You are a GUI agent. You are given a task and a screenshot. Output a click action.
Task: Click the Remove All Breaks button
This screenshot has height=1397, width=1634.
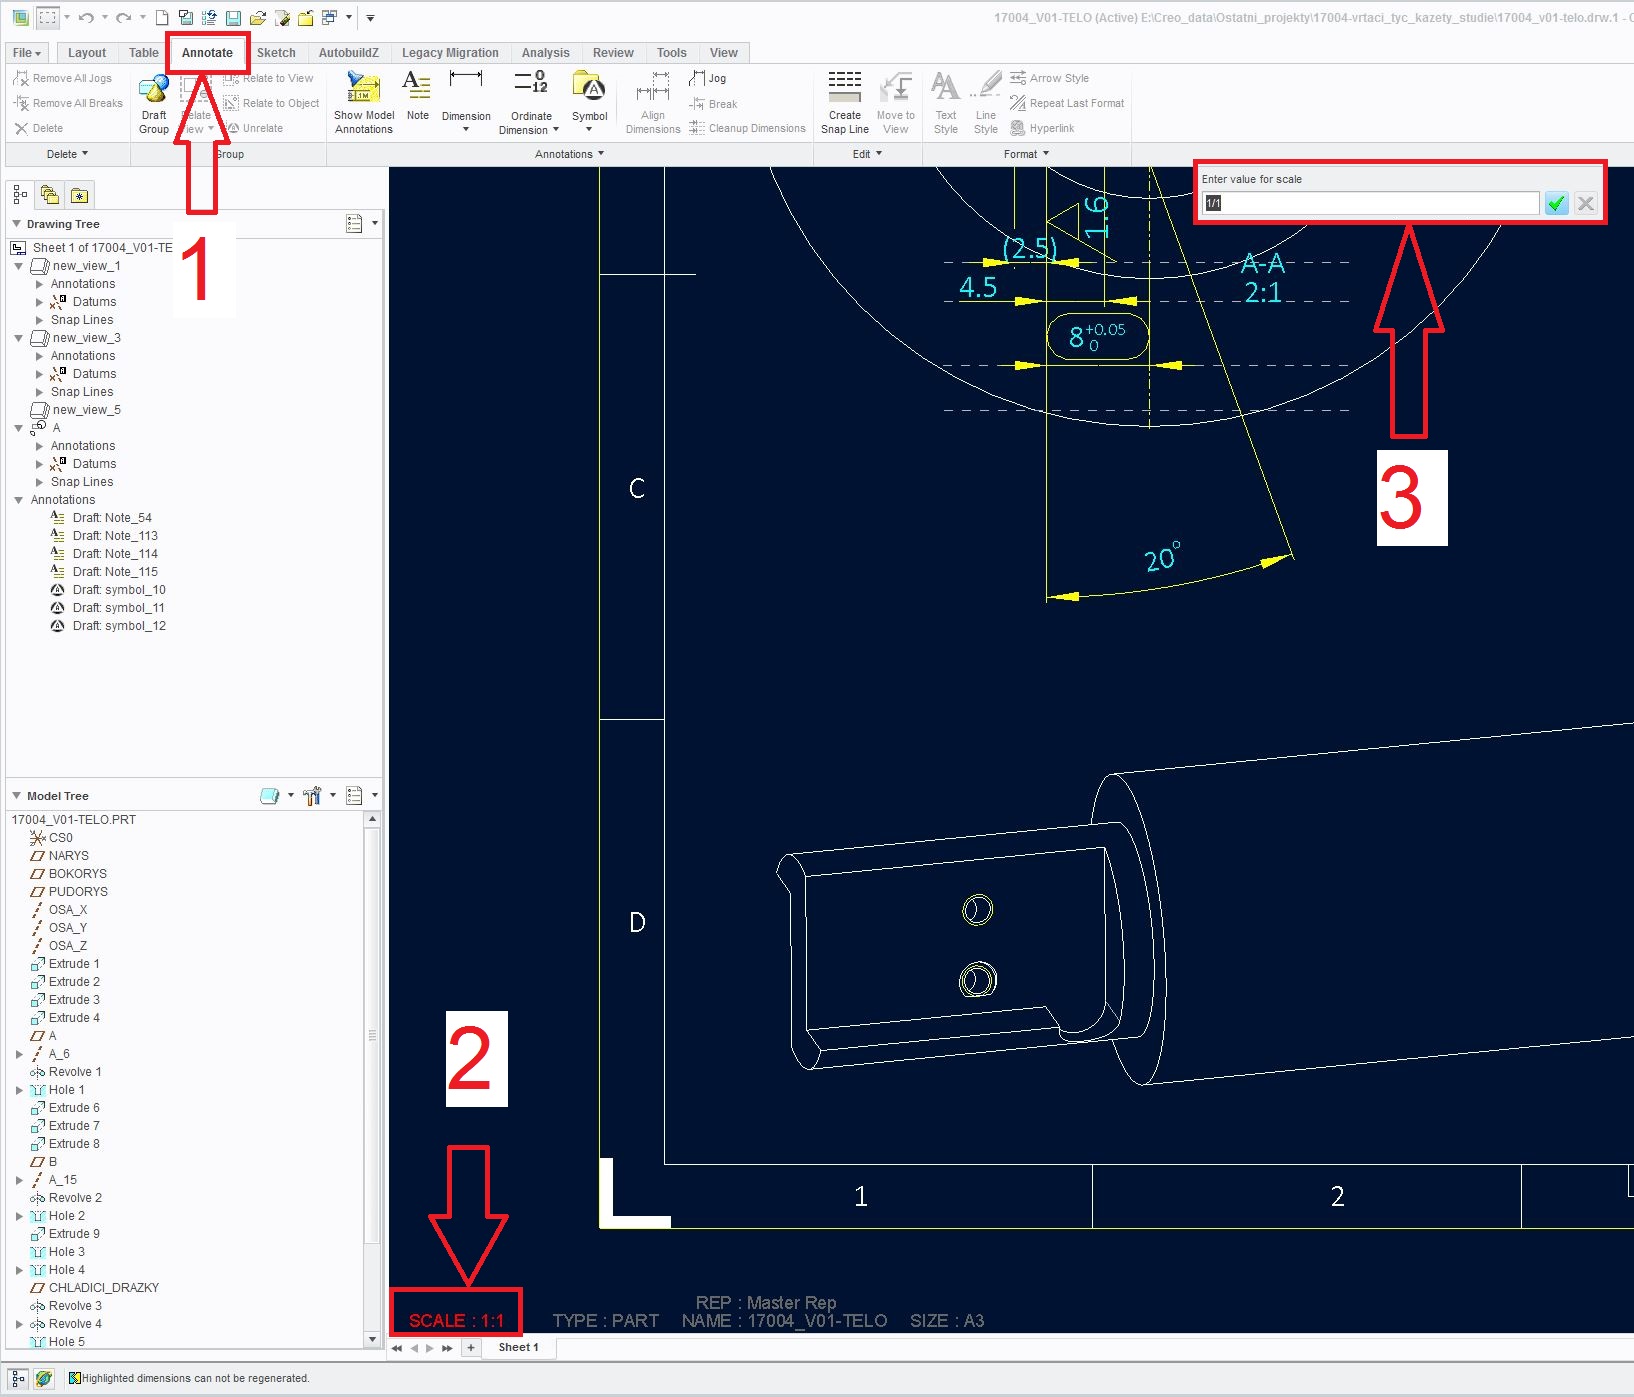tap(68, 103)
